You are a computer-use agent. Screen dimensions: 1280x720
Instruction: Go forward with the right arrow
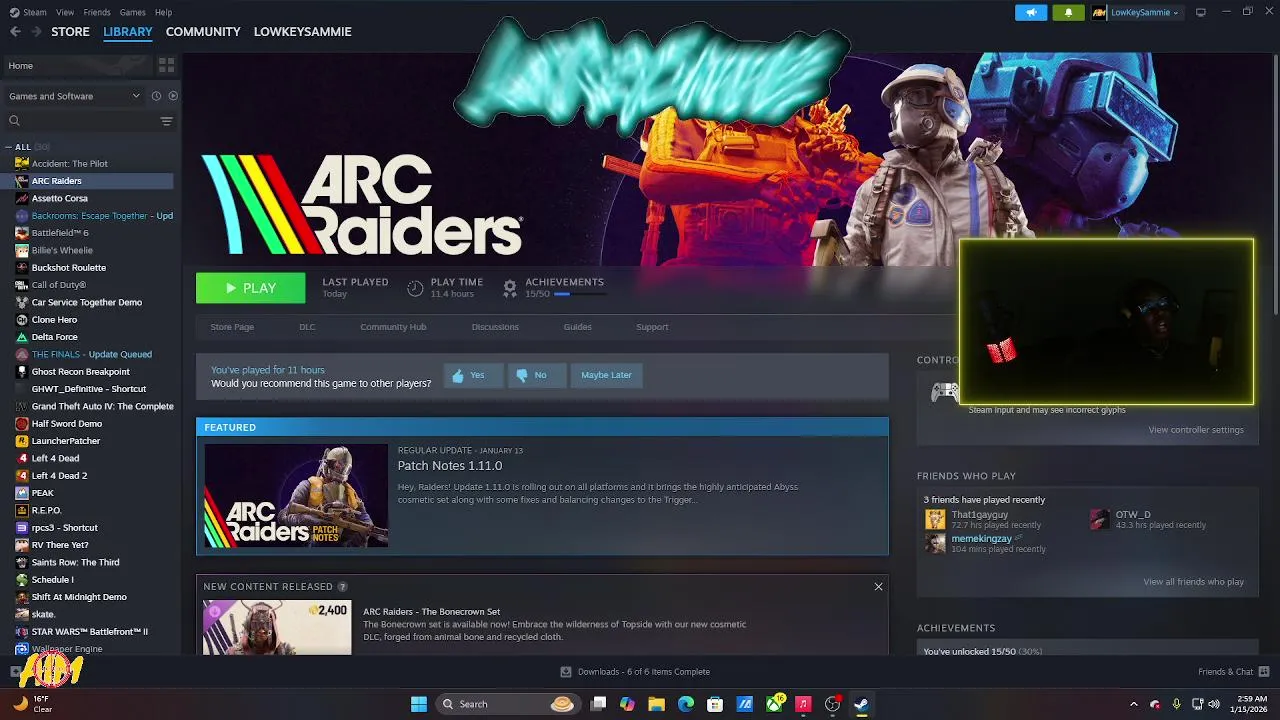36,32
